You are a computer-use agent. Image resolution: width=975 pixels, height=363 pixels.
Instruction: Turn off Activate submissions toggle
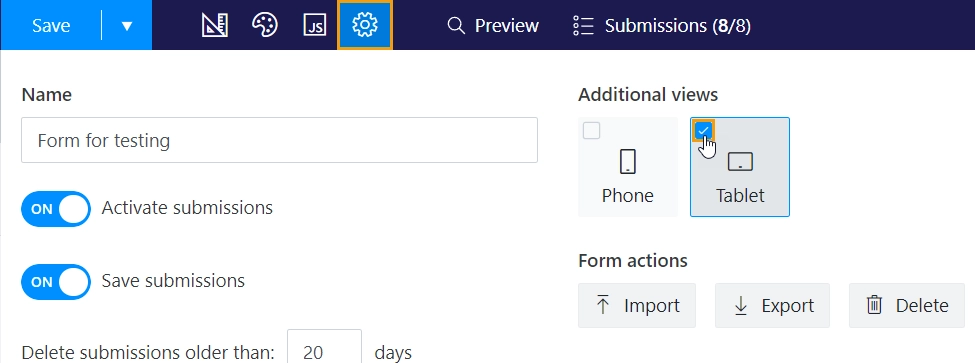click(x=56, y=208)
